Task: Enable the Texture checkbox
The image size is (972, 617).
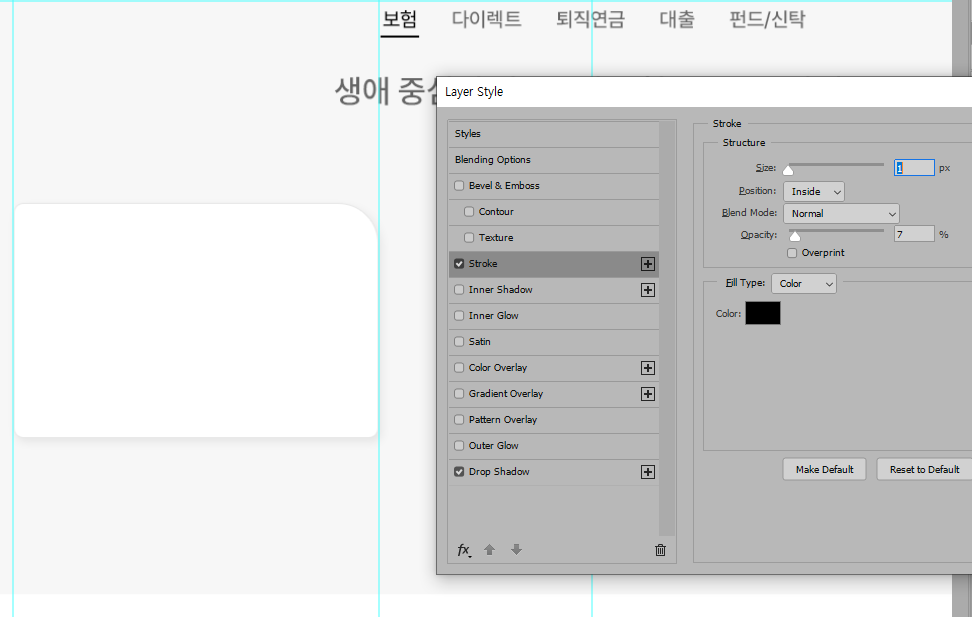Action: point(469,237)
